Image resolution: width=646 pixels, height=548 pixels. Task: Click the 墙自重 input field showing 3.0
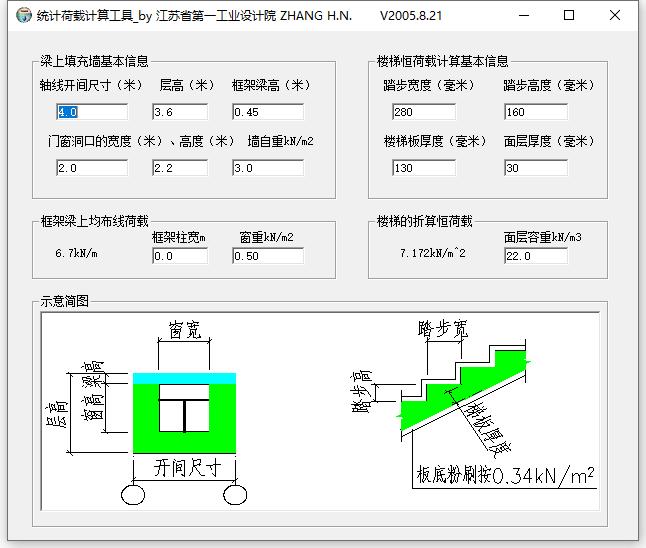[x=268, y=168]
